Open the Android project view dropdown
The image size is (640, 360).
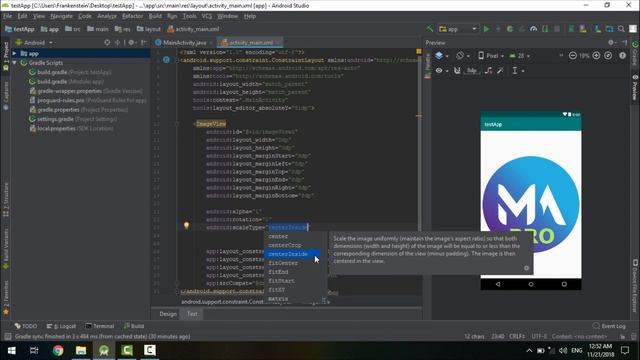[x=34, y=42]
